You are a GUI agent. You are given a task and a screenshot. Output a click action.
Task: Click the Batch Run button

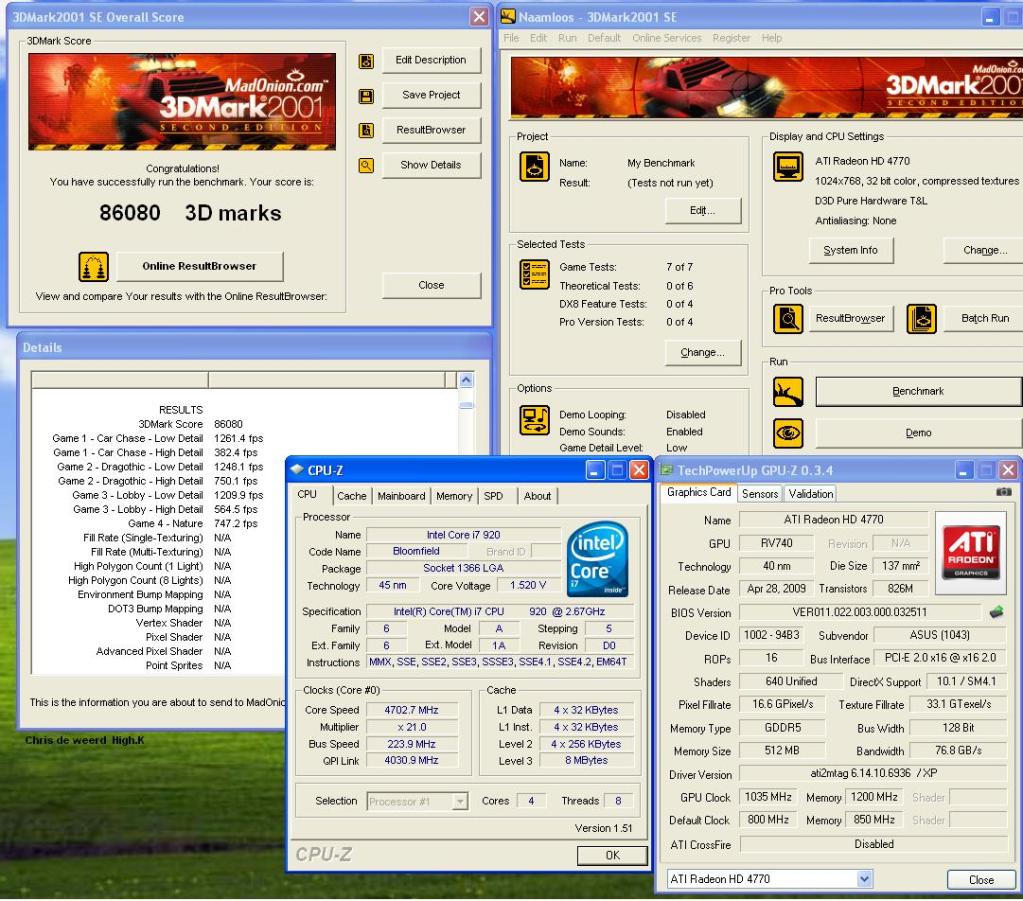[985, 318]
